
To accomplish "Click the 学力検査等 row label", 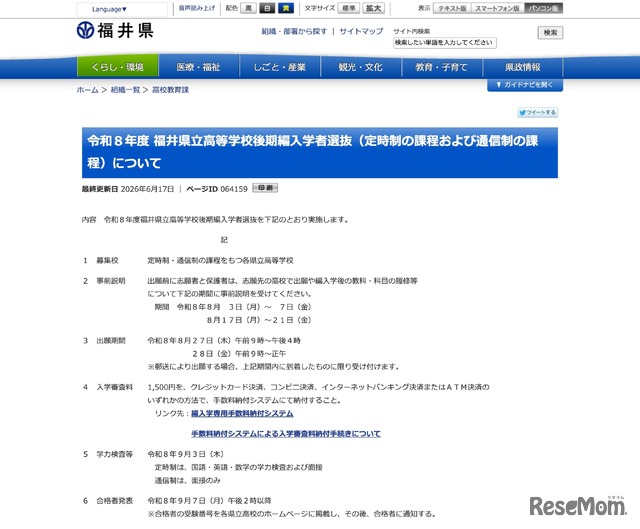I will pyautogui.click(x=114, y=454).
